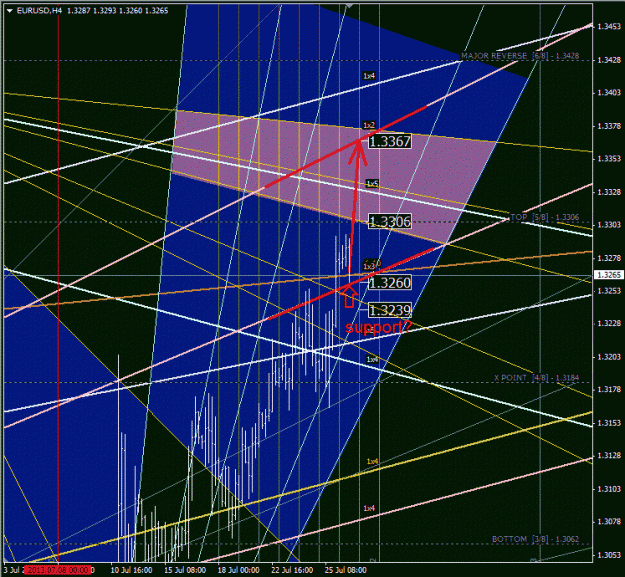Click the OHLC values 1.3287 1.3293 1.3260 1.3265
Viewport: 625px width, 577px height.
[118, 11]
